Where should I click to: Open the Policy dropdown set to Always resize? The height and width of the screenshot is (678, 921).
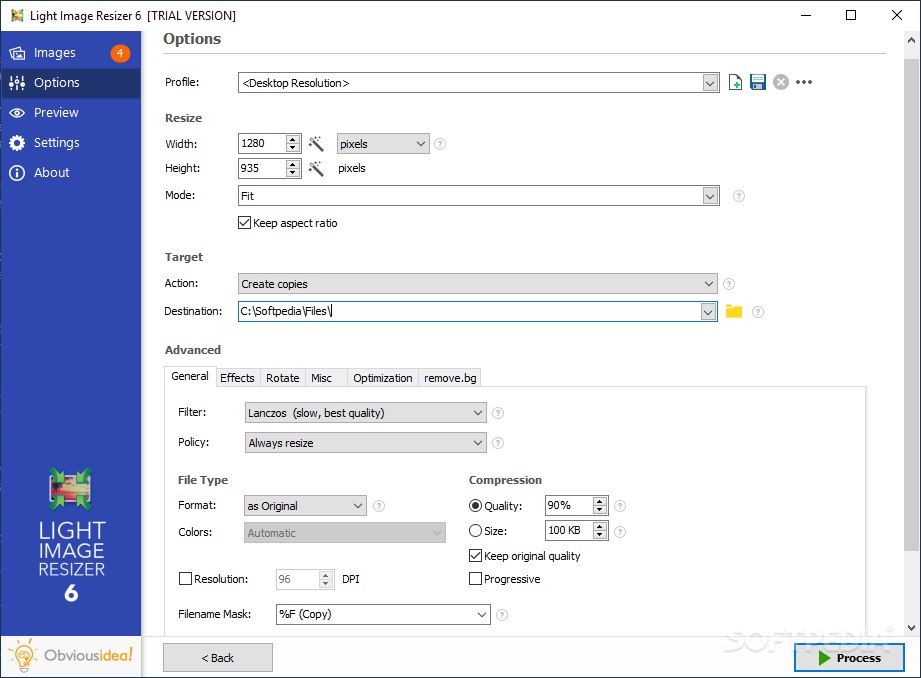click(365, 442)
